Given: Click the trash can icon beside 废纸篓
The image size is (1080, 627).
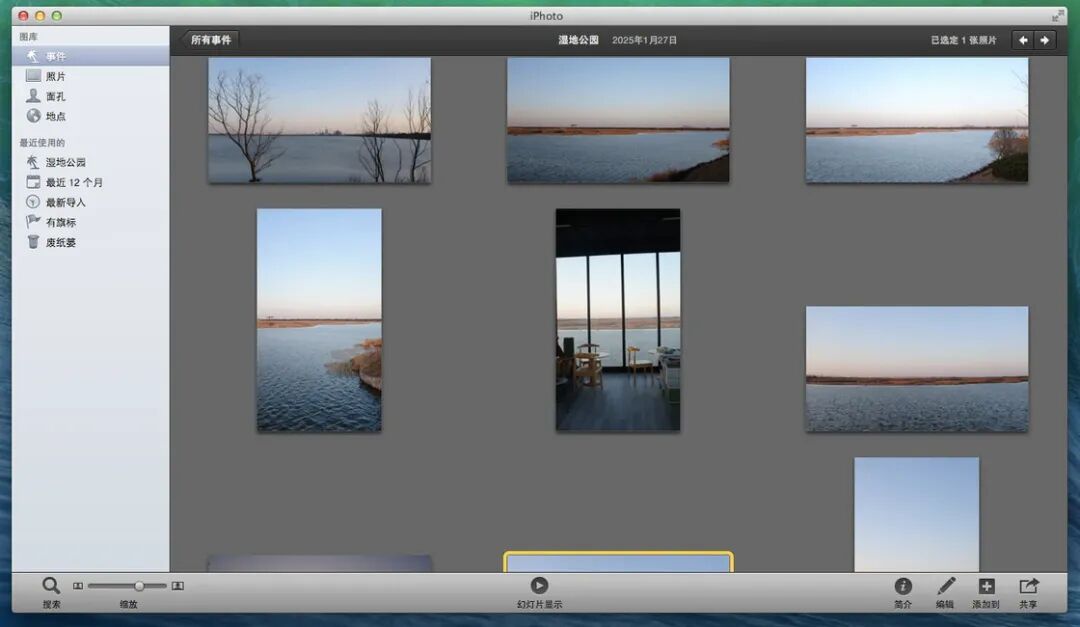Looking at the screenshot, I should pos(33,242).
